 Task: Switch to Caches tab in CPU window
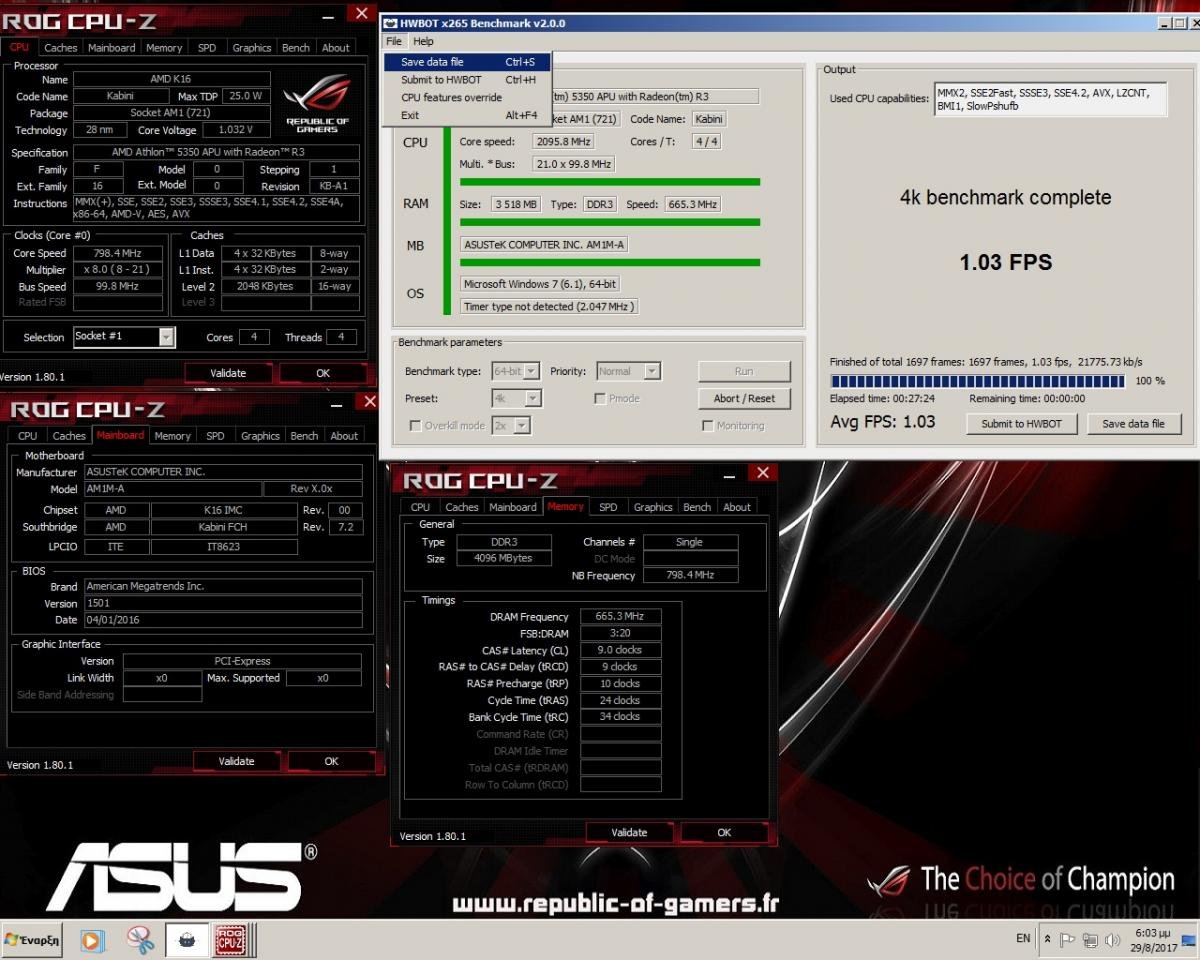[x=60, y=47]
